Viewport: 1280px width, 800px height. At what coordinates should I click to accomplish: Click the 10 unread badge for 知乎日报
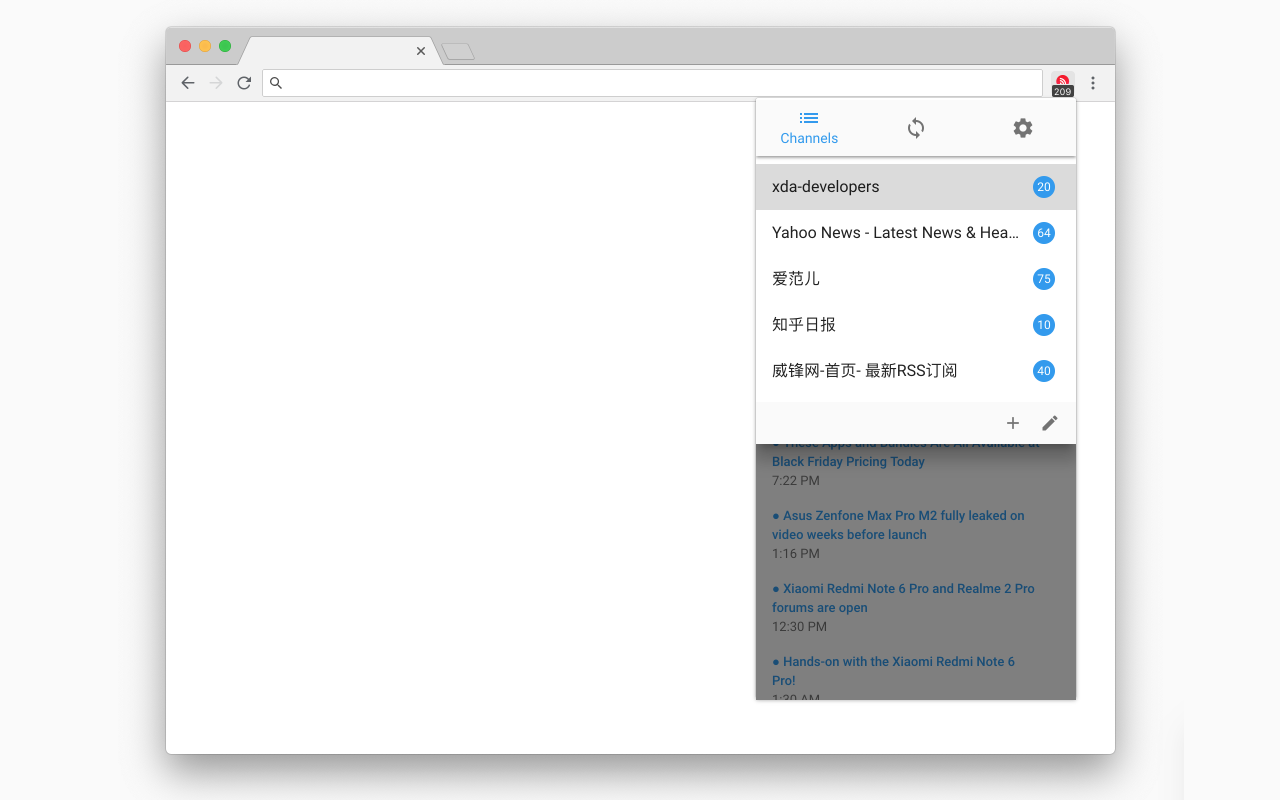[1044, 325]
